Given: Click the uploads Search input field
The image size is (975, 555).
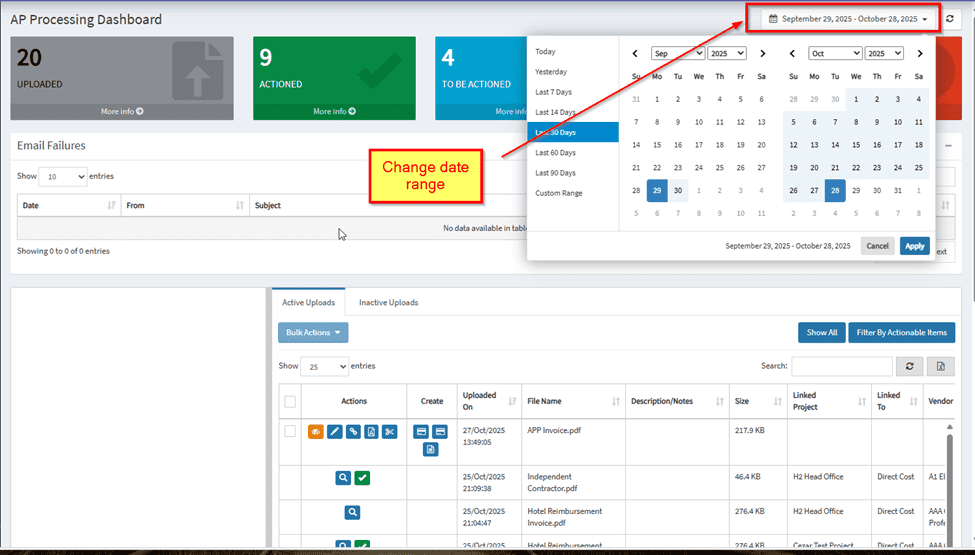Looking at the screenshot, I should [841, 366].
